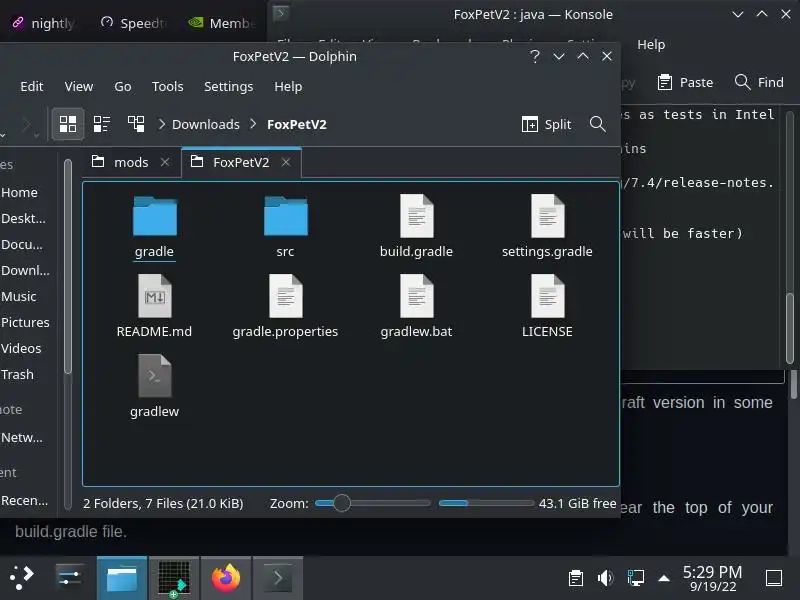Image resolution: width=800 pixels, height=600 pixels.
Task: Select the settings.gradle file icon
Action: 547,215
